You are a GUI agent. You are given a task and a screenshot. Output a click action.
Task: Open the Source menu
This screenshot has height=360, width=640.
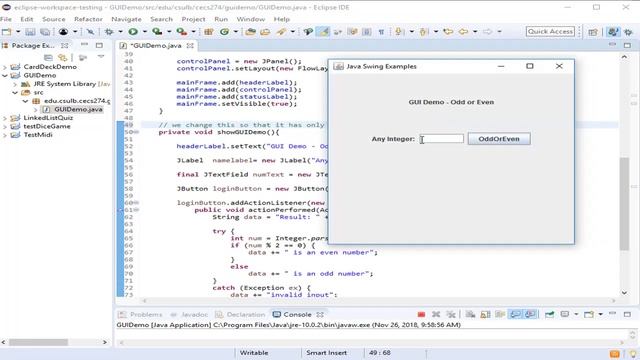(53, 19)
